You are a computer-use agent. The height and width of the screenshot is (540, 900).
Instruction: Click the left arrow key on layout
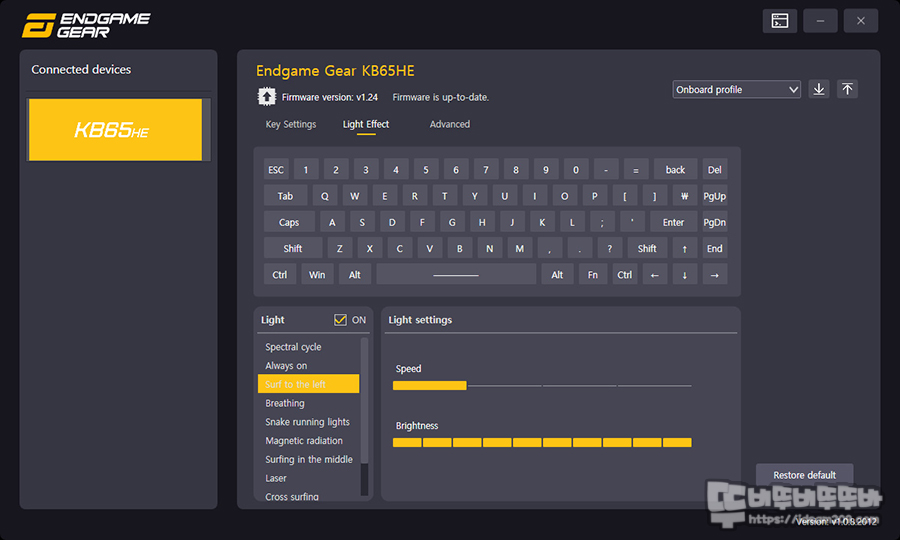654,275
